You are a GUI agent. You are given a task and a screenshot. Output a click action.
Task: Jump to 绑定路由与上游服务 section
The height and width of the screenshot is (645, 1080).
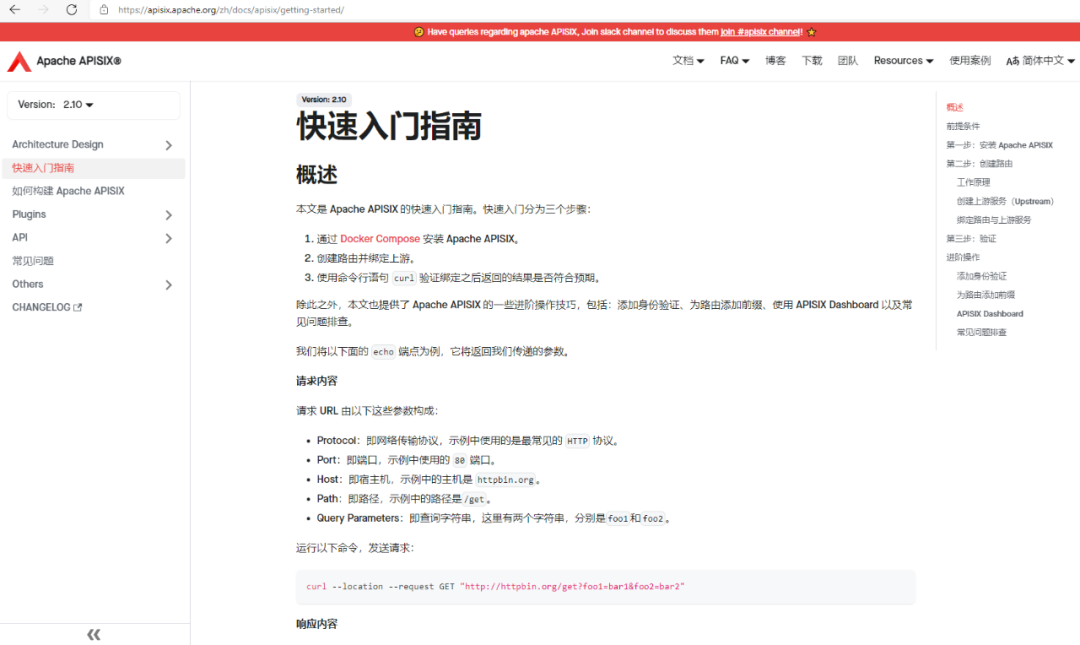[994, 220]
